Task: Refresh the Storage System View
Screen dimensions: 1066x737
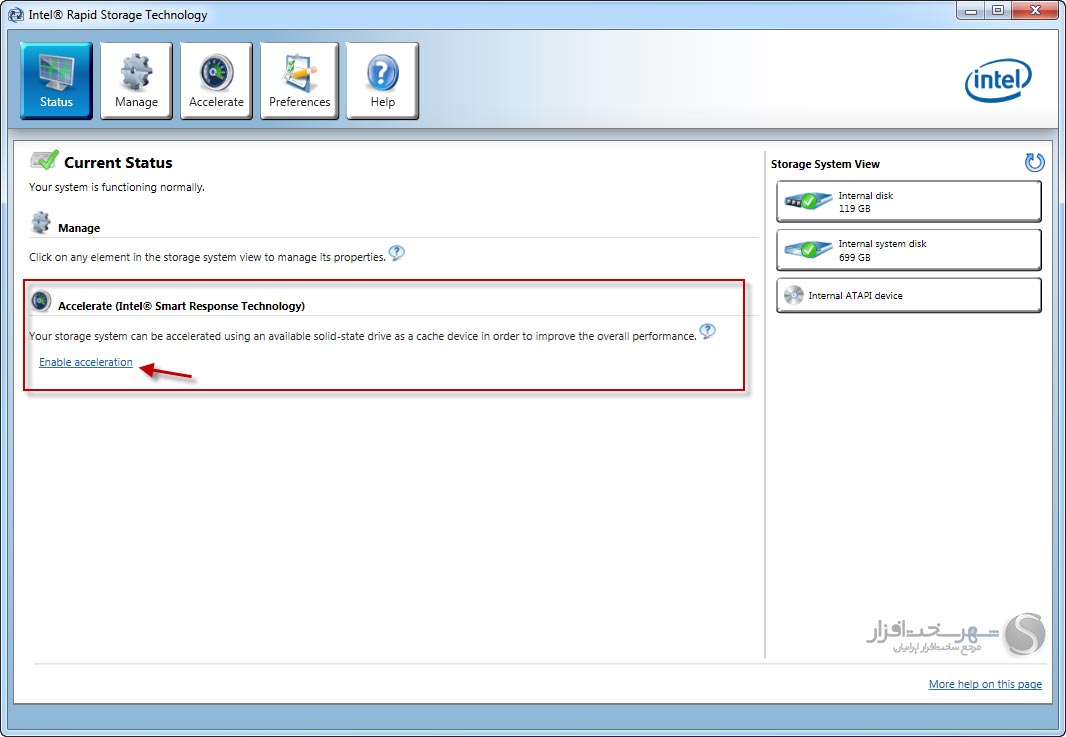Action: (x=1034, y=162)
